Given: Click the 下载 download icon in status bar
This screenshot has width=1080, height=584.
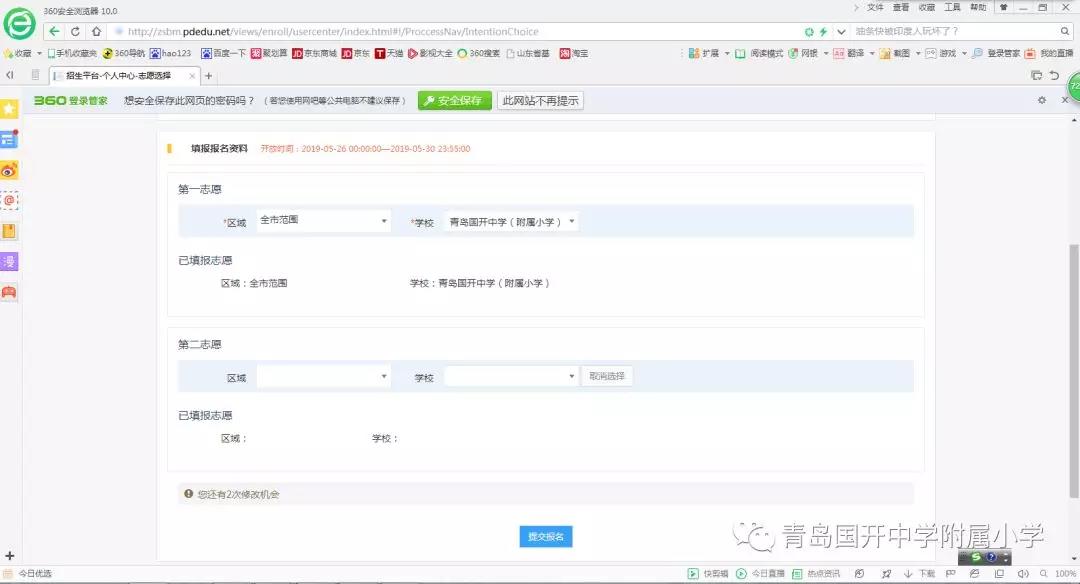Looking at the screenshot, I should pos(920,574).
